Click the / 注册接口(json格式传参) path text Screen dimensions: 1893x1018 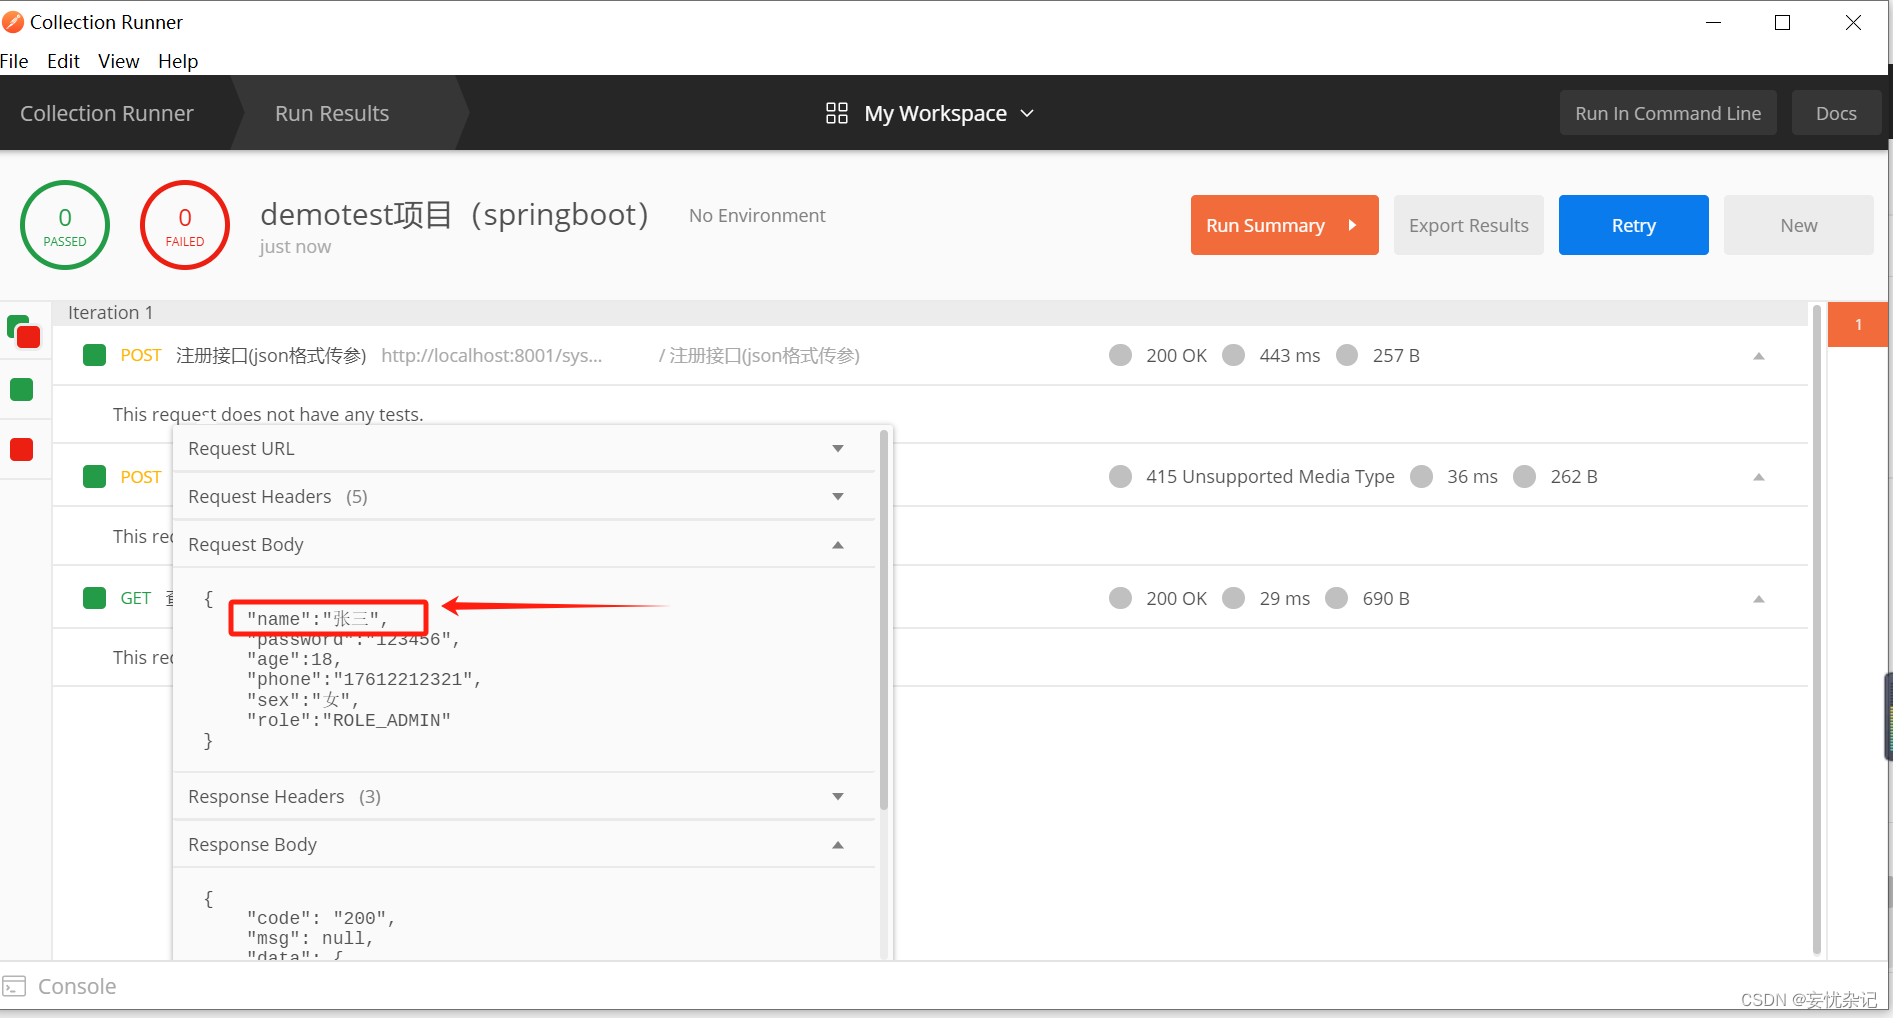[x=759, y=355]
